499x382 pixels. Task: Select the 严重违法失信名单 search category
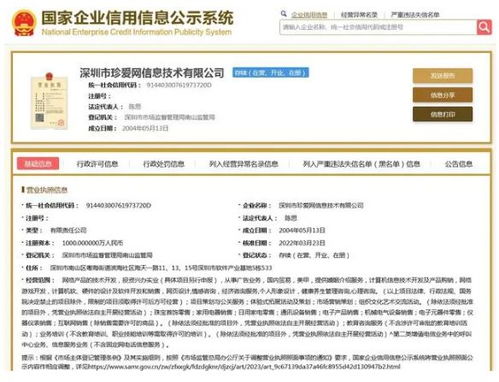click(415, 15)
